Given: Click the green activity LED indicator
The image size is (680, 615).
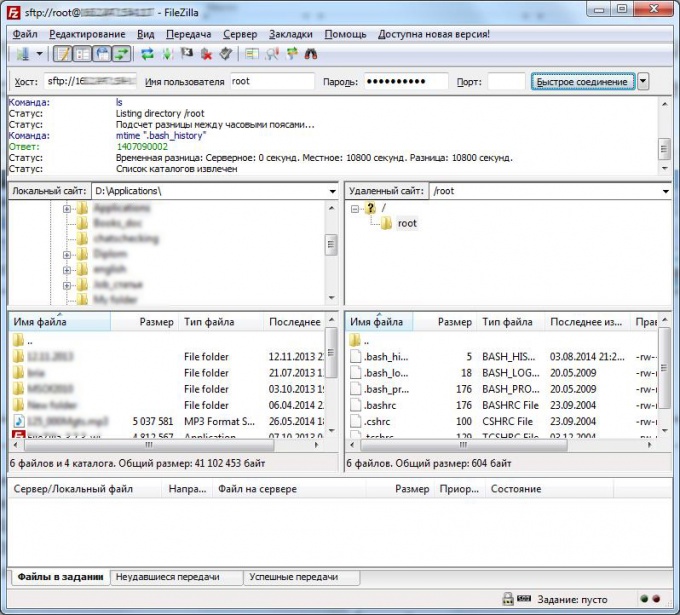Looking at the screenshot, I should point(644,599).
